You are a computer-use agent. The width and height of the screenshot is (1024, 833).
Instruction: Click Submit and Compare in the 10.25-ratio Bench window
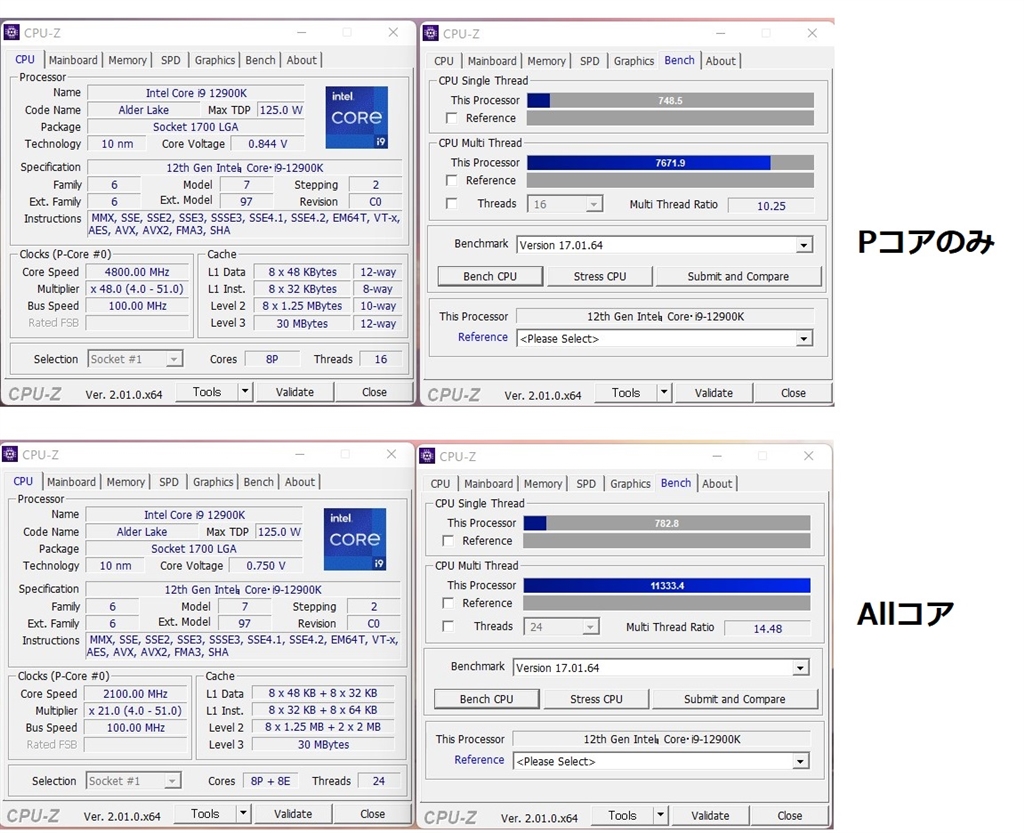[738, 276]
